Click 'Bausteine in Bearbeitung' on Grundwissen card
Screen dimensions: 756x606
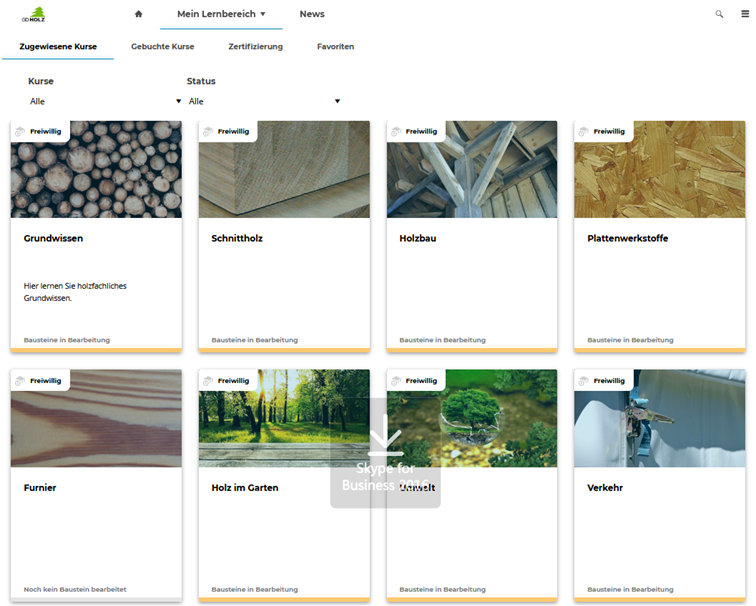(67, 340)
